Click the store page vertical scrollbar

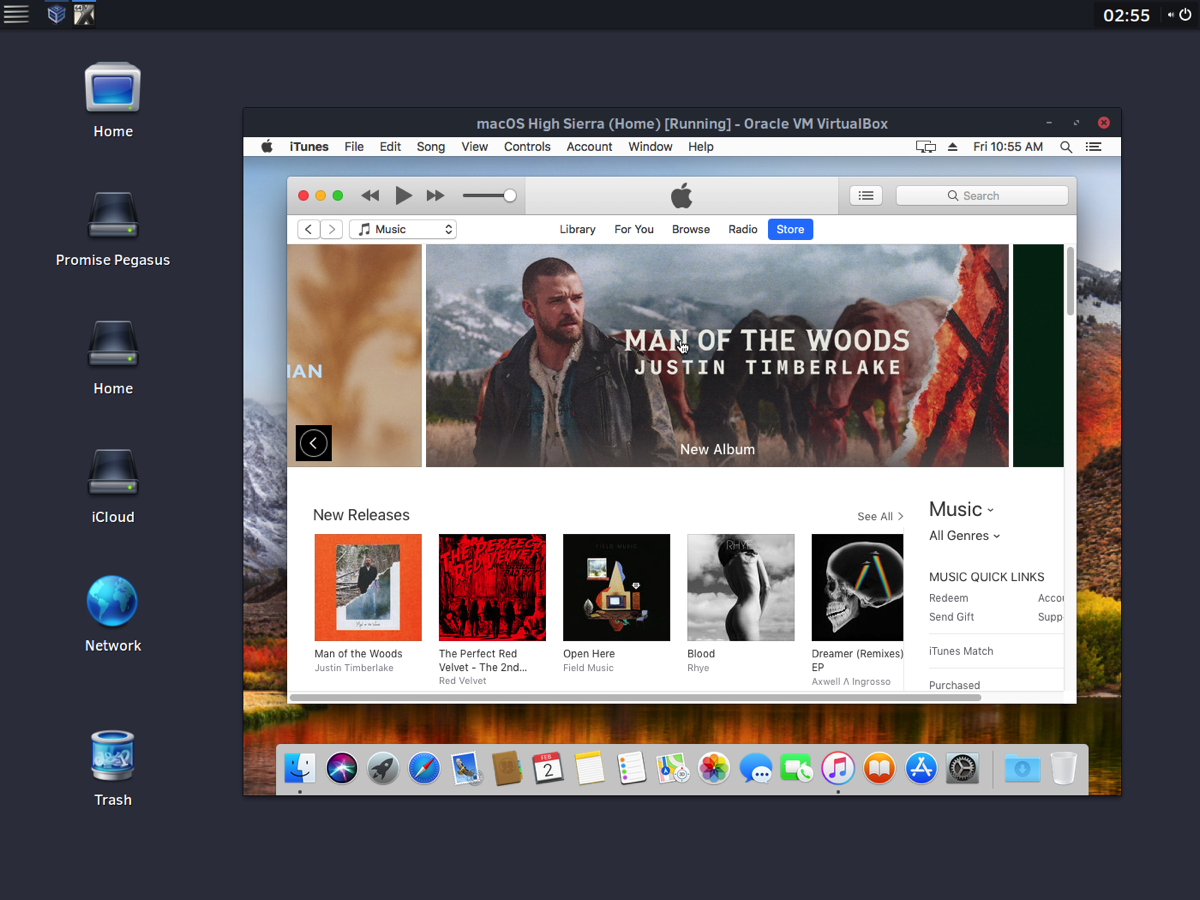pyautogui.click(x=1070, y=282)
